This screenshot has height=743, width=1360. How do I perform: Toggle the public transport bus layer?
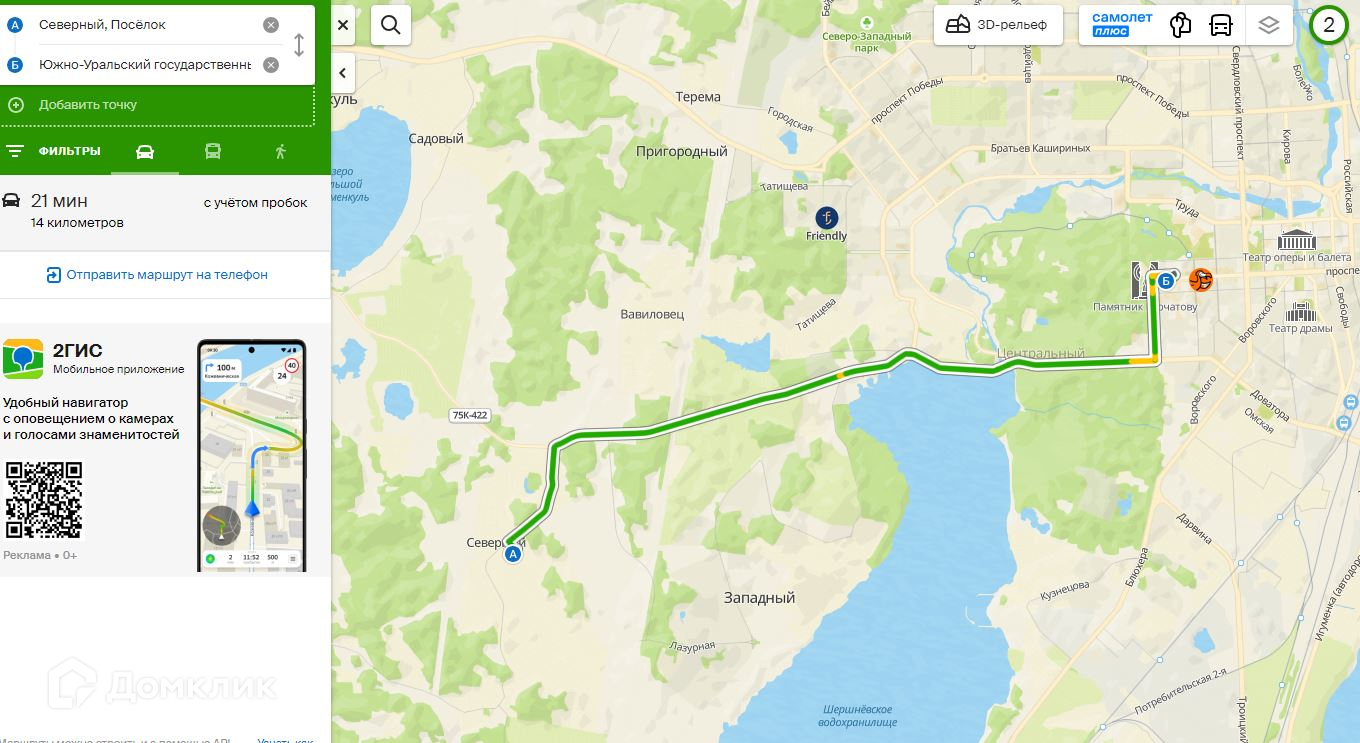pos(1221,25)
